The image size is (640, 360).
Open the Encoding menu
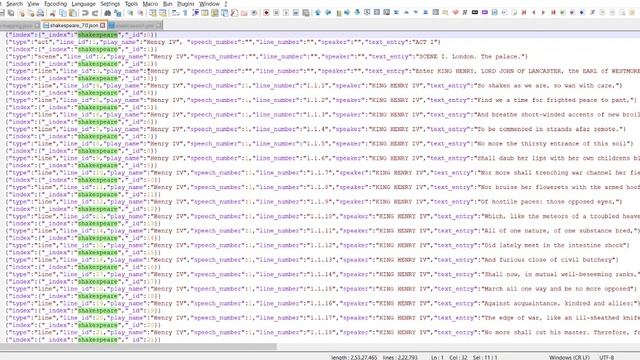click(55, 4)
